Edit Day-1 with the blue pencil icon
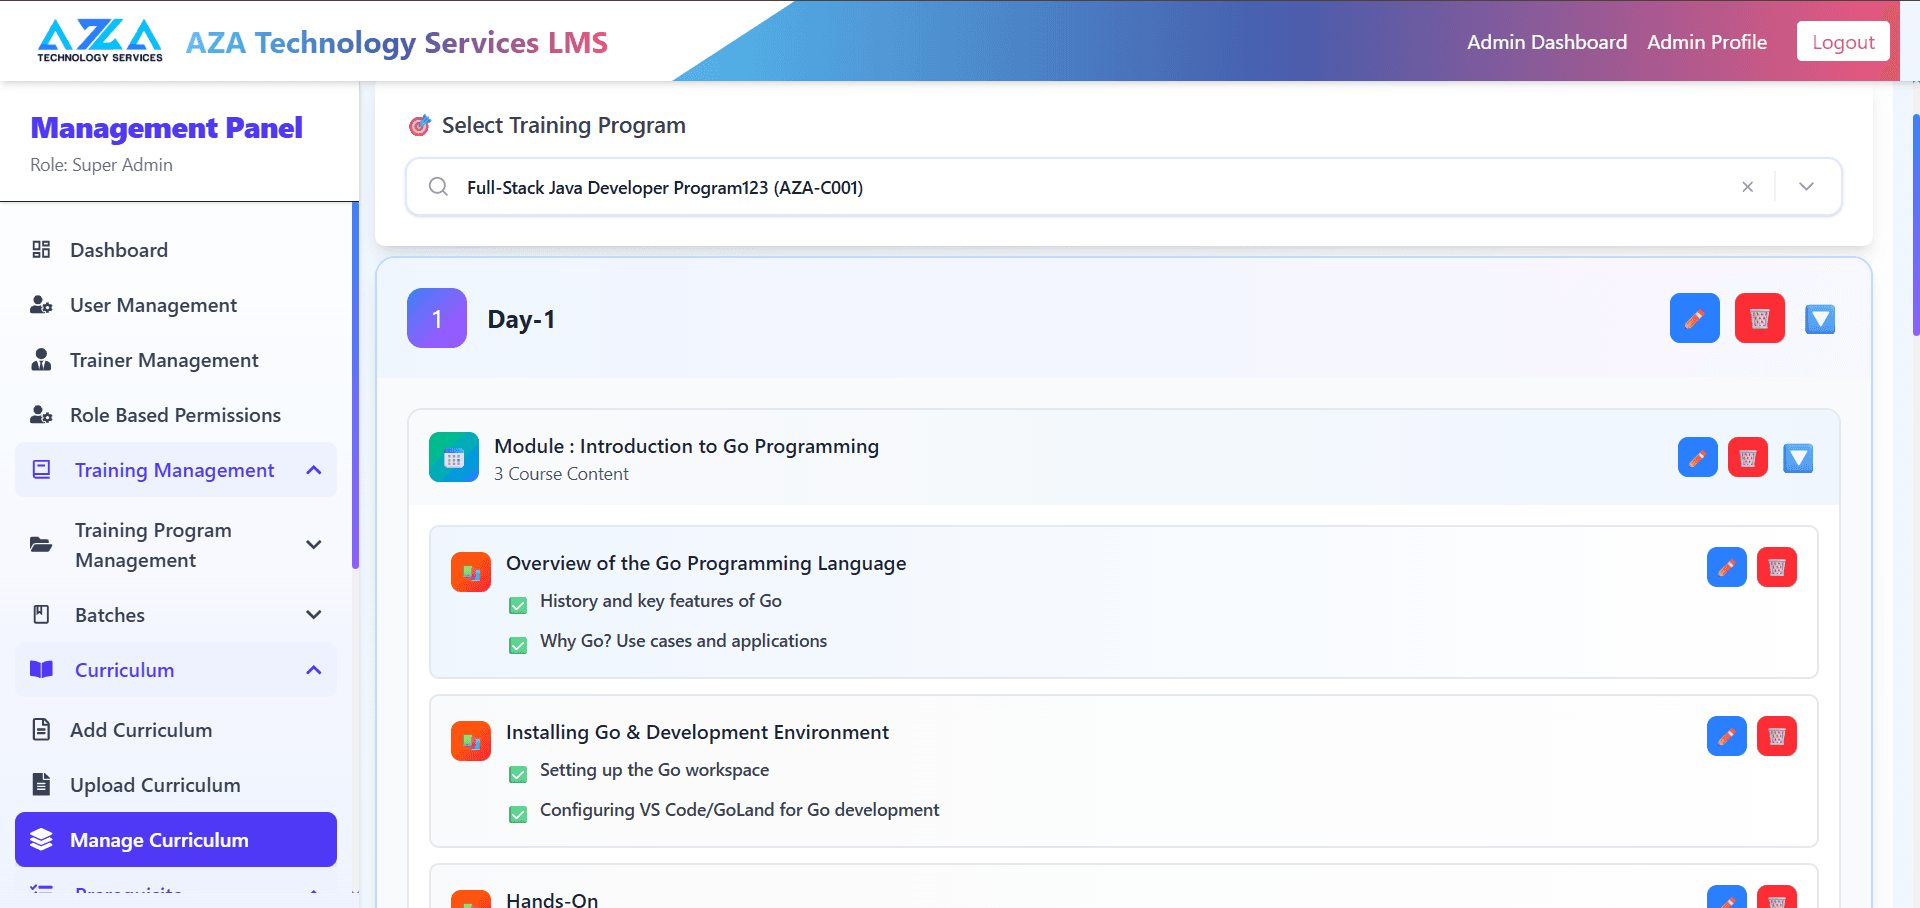The width and height of the screenshot is (1920, 908). click(x=1695, y=318)
